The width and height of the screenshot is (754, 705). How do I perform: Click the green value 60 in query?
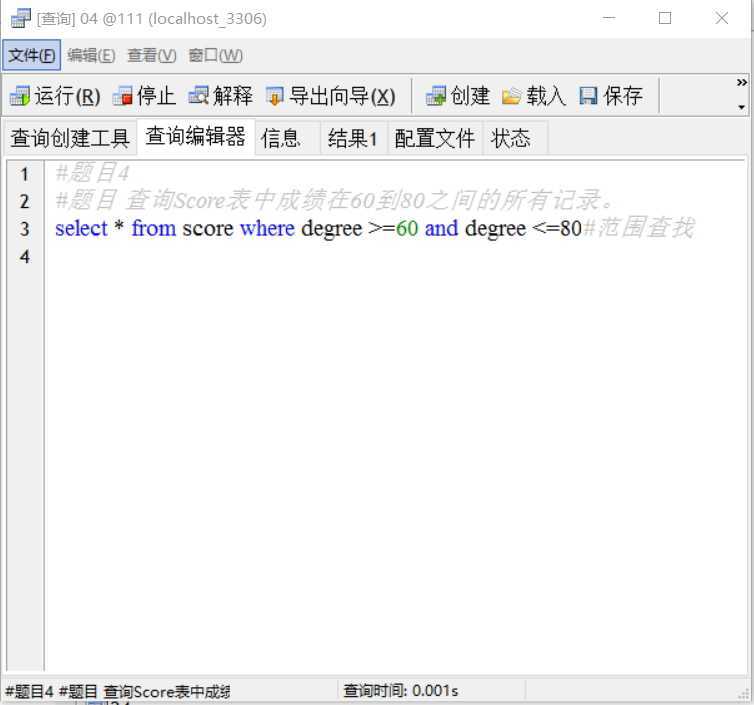click(407, 228)
